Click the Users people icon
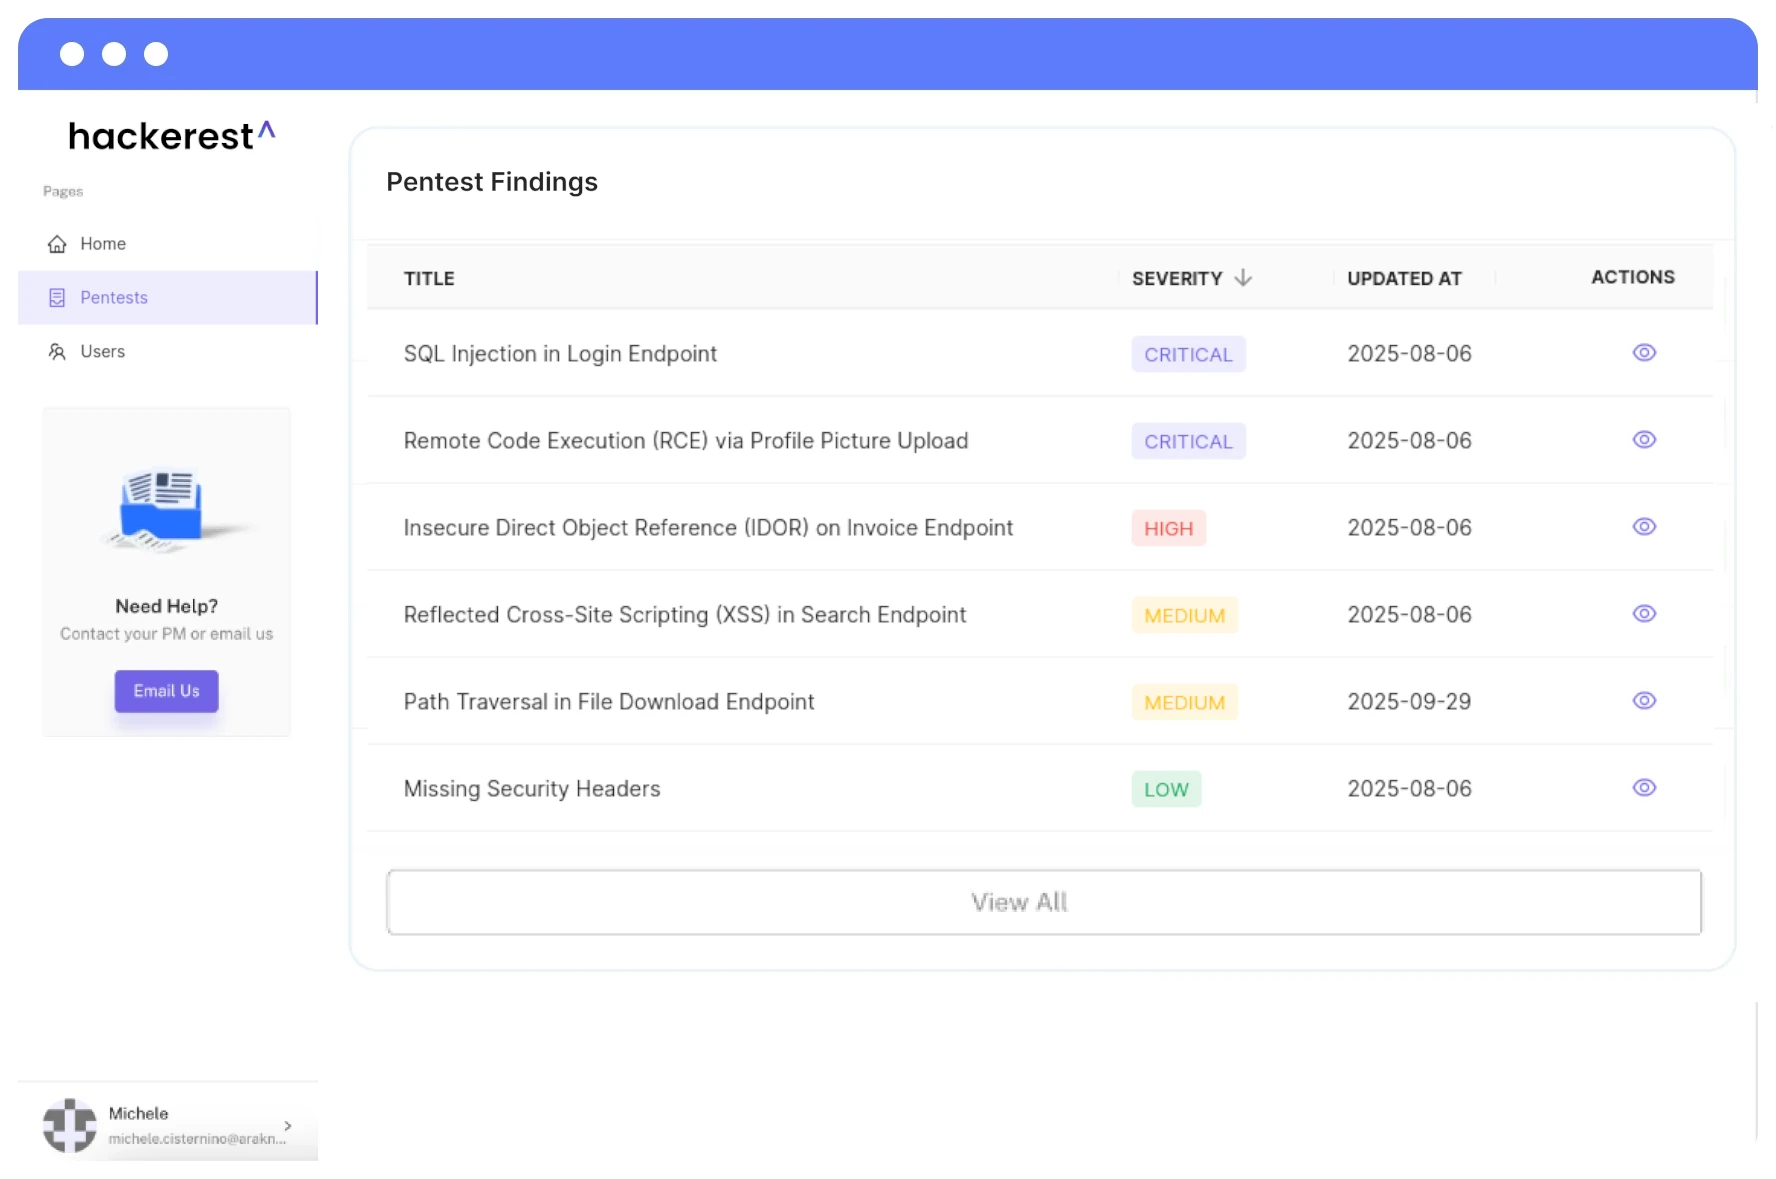 57,352
